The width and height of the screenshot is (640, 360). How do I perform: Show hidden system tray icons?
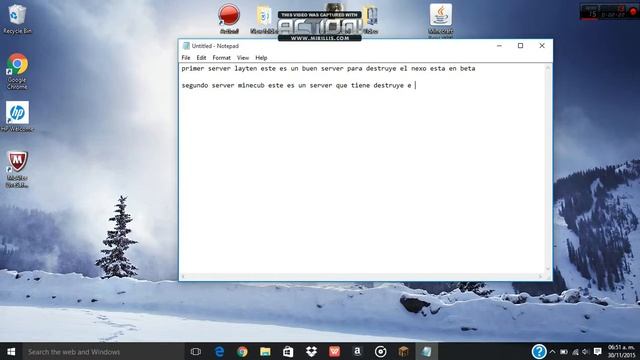[x=553, y=351]
